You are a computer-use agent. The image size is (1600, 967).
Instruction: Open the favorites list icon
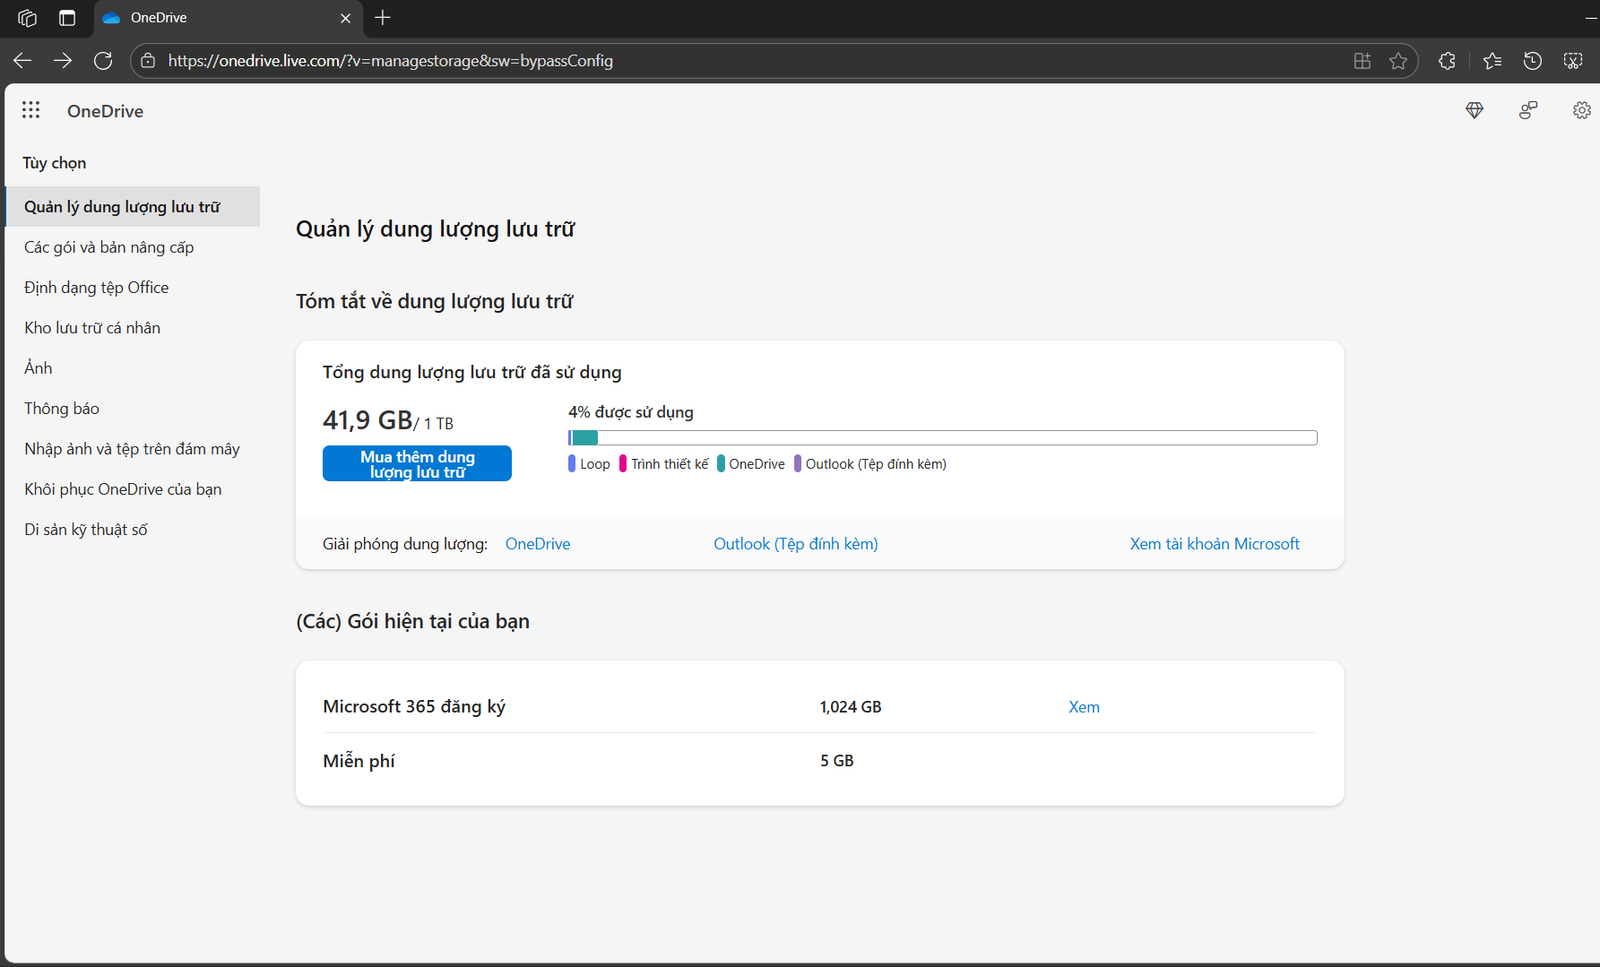click(x=1492, y=61)
